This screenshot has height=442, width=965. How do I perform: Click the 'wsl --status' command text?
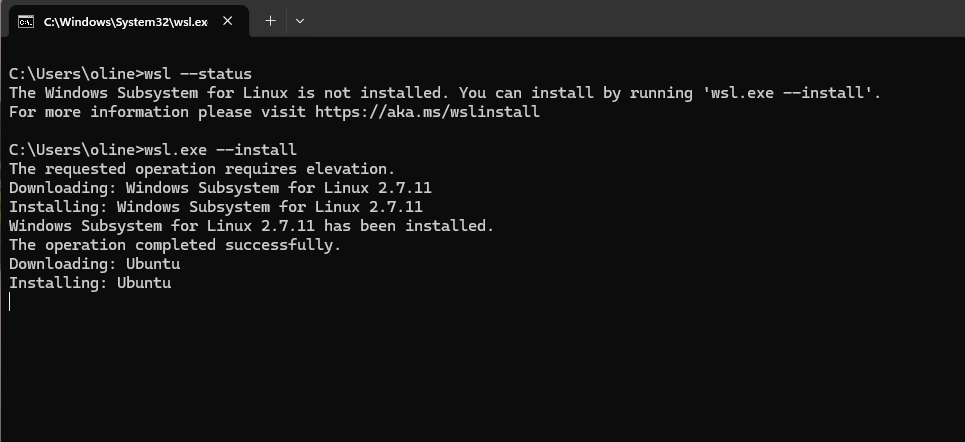click(x=198, y=74)
